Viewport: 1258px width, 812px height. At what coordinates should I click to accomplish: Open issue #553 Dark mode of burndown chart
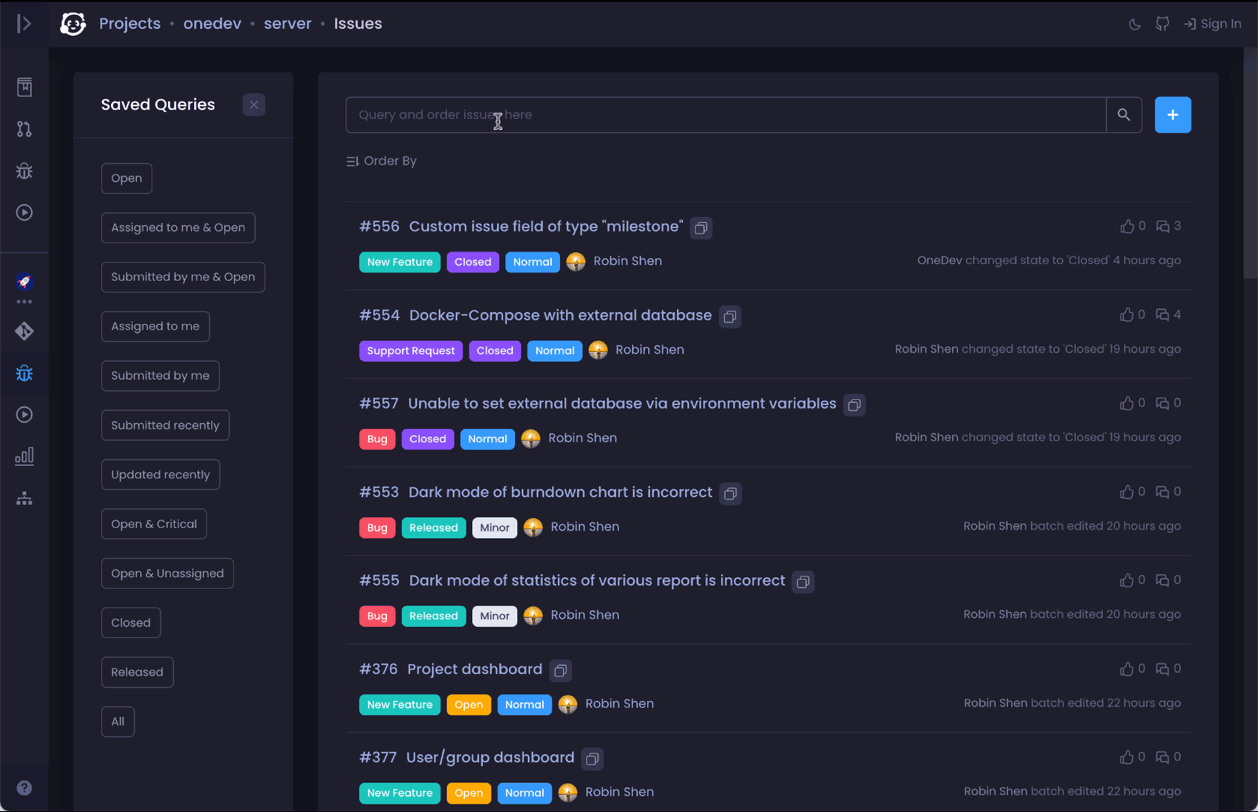click(x=561, y=493)
